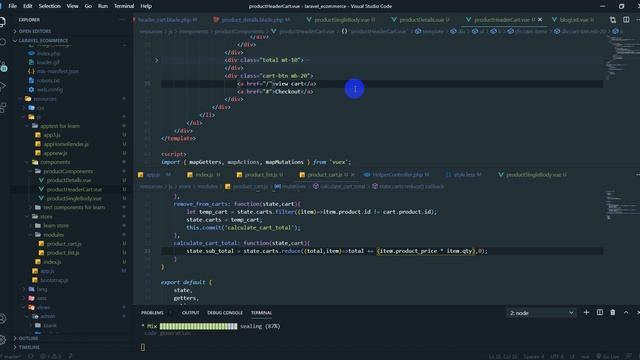This screenshot has width=640, height=360.
Task: Split the top editor right
Action: click(x=626, y=20)
